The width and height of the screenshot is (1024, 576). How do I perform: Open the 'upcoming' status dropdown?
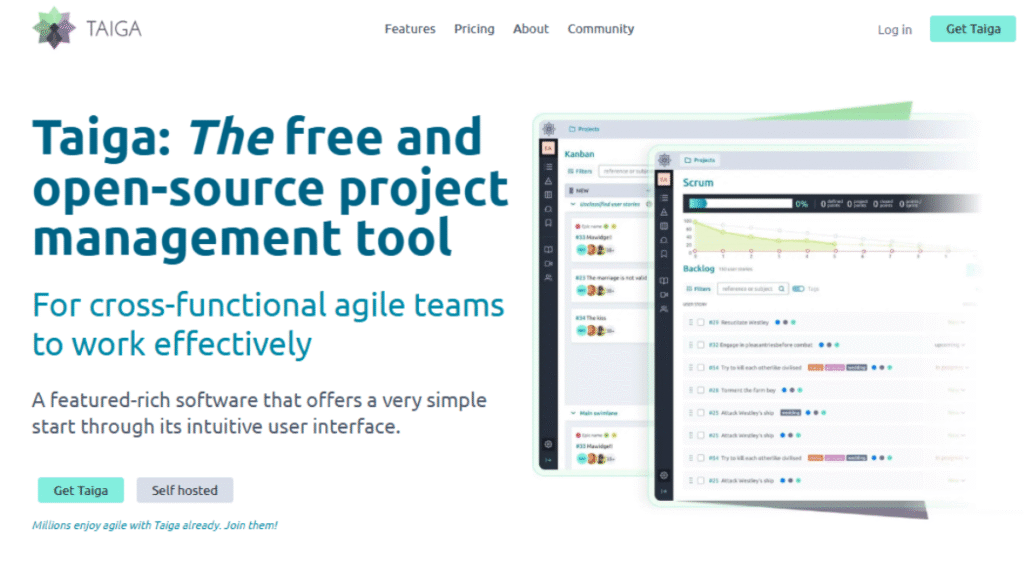click(x=950, y=345)
